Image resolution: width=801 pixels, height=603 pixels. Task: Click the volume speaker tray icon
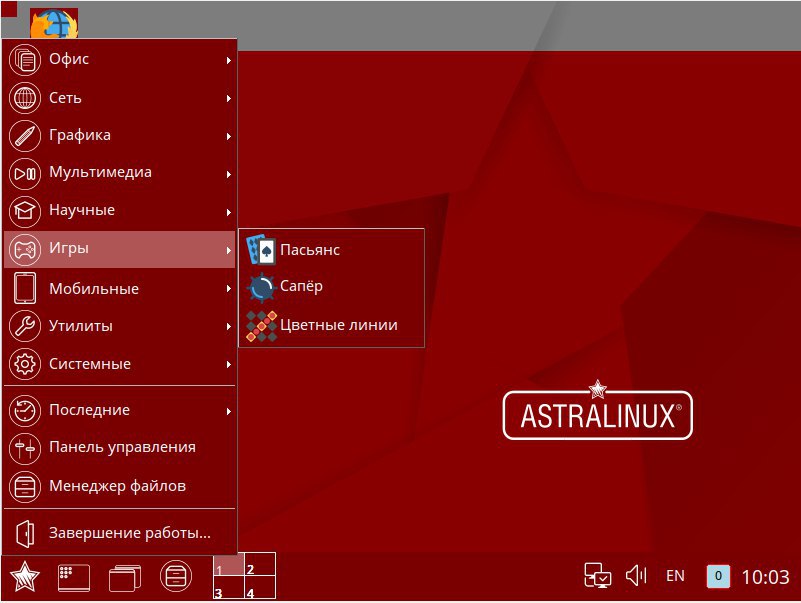pos(637,575)
